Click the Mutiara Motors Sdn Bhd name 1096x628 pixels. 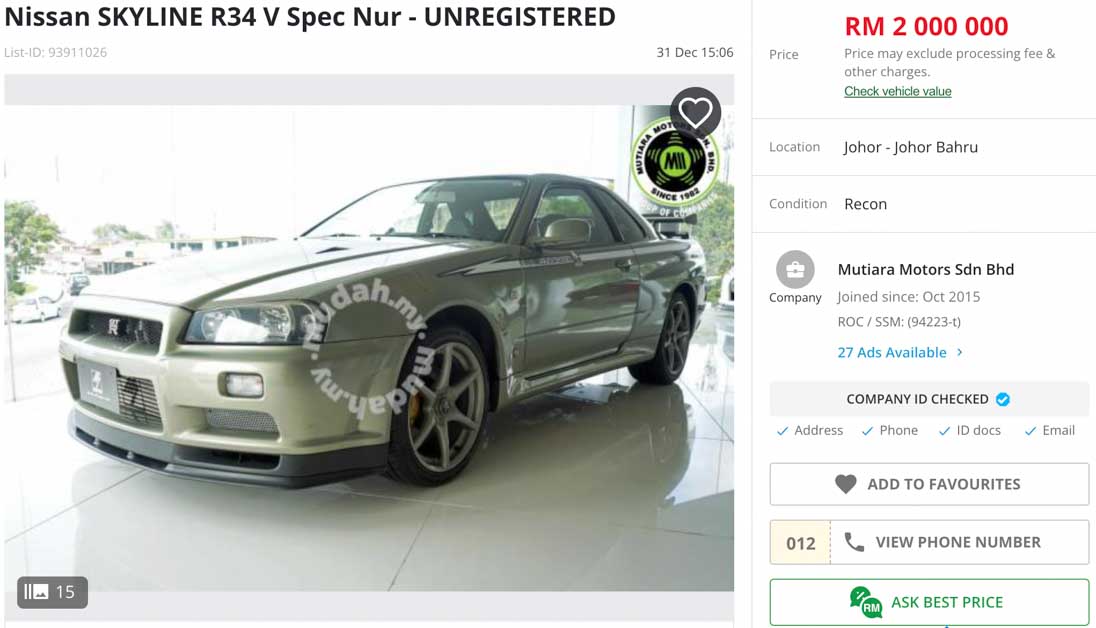click(x=925, y=269)
